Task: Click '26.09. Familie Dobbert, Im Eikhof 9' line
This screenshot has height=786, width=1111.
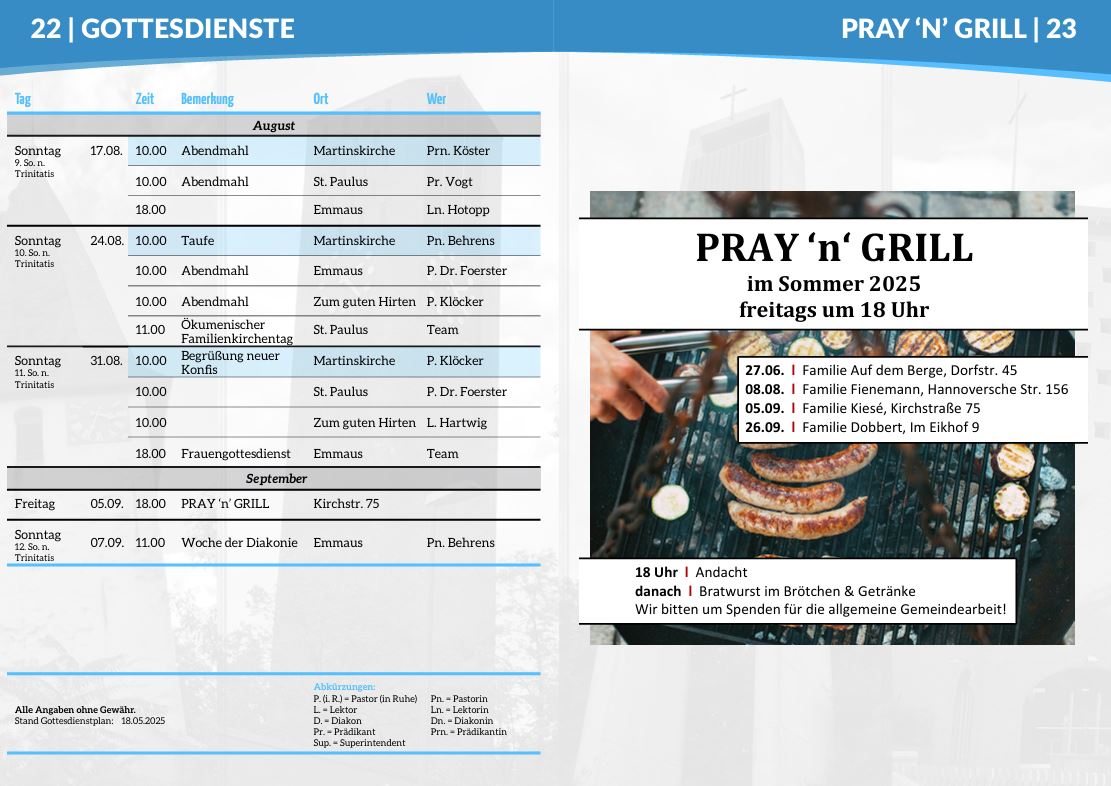Action: click(x=862, y=427)
